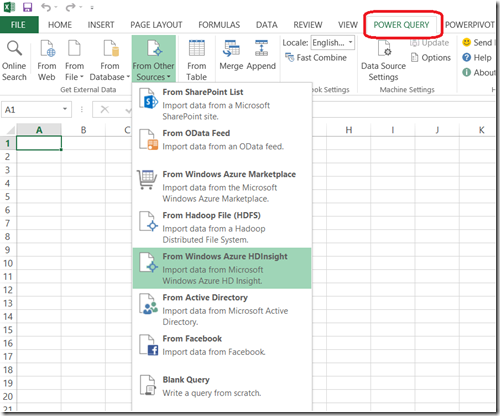Import data From Web

[x=47, y=60]
